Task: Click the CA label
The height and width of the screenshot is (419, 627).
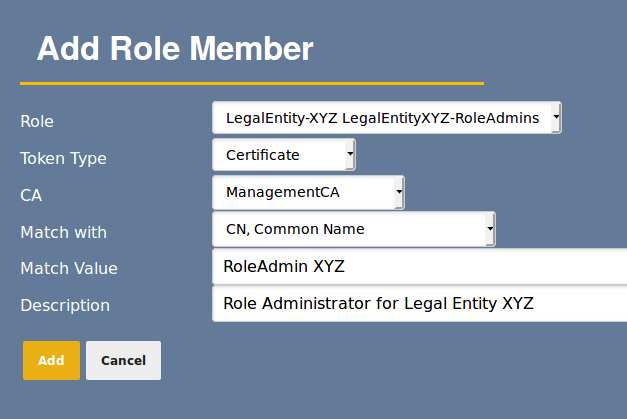Action: click(31, 195)
